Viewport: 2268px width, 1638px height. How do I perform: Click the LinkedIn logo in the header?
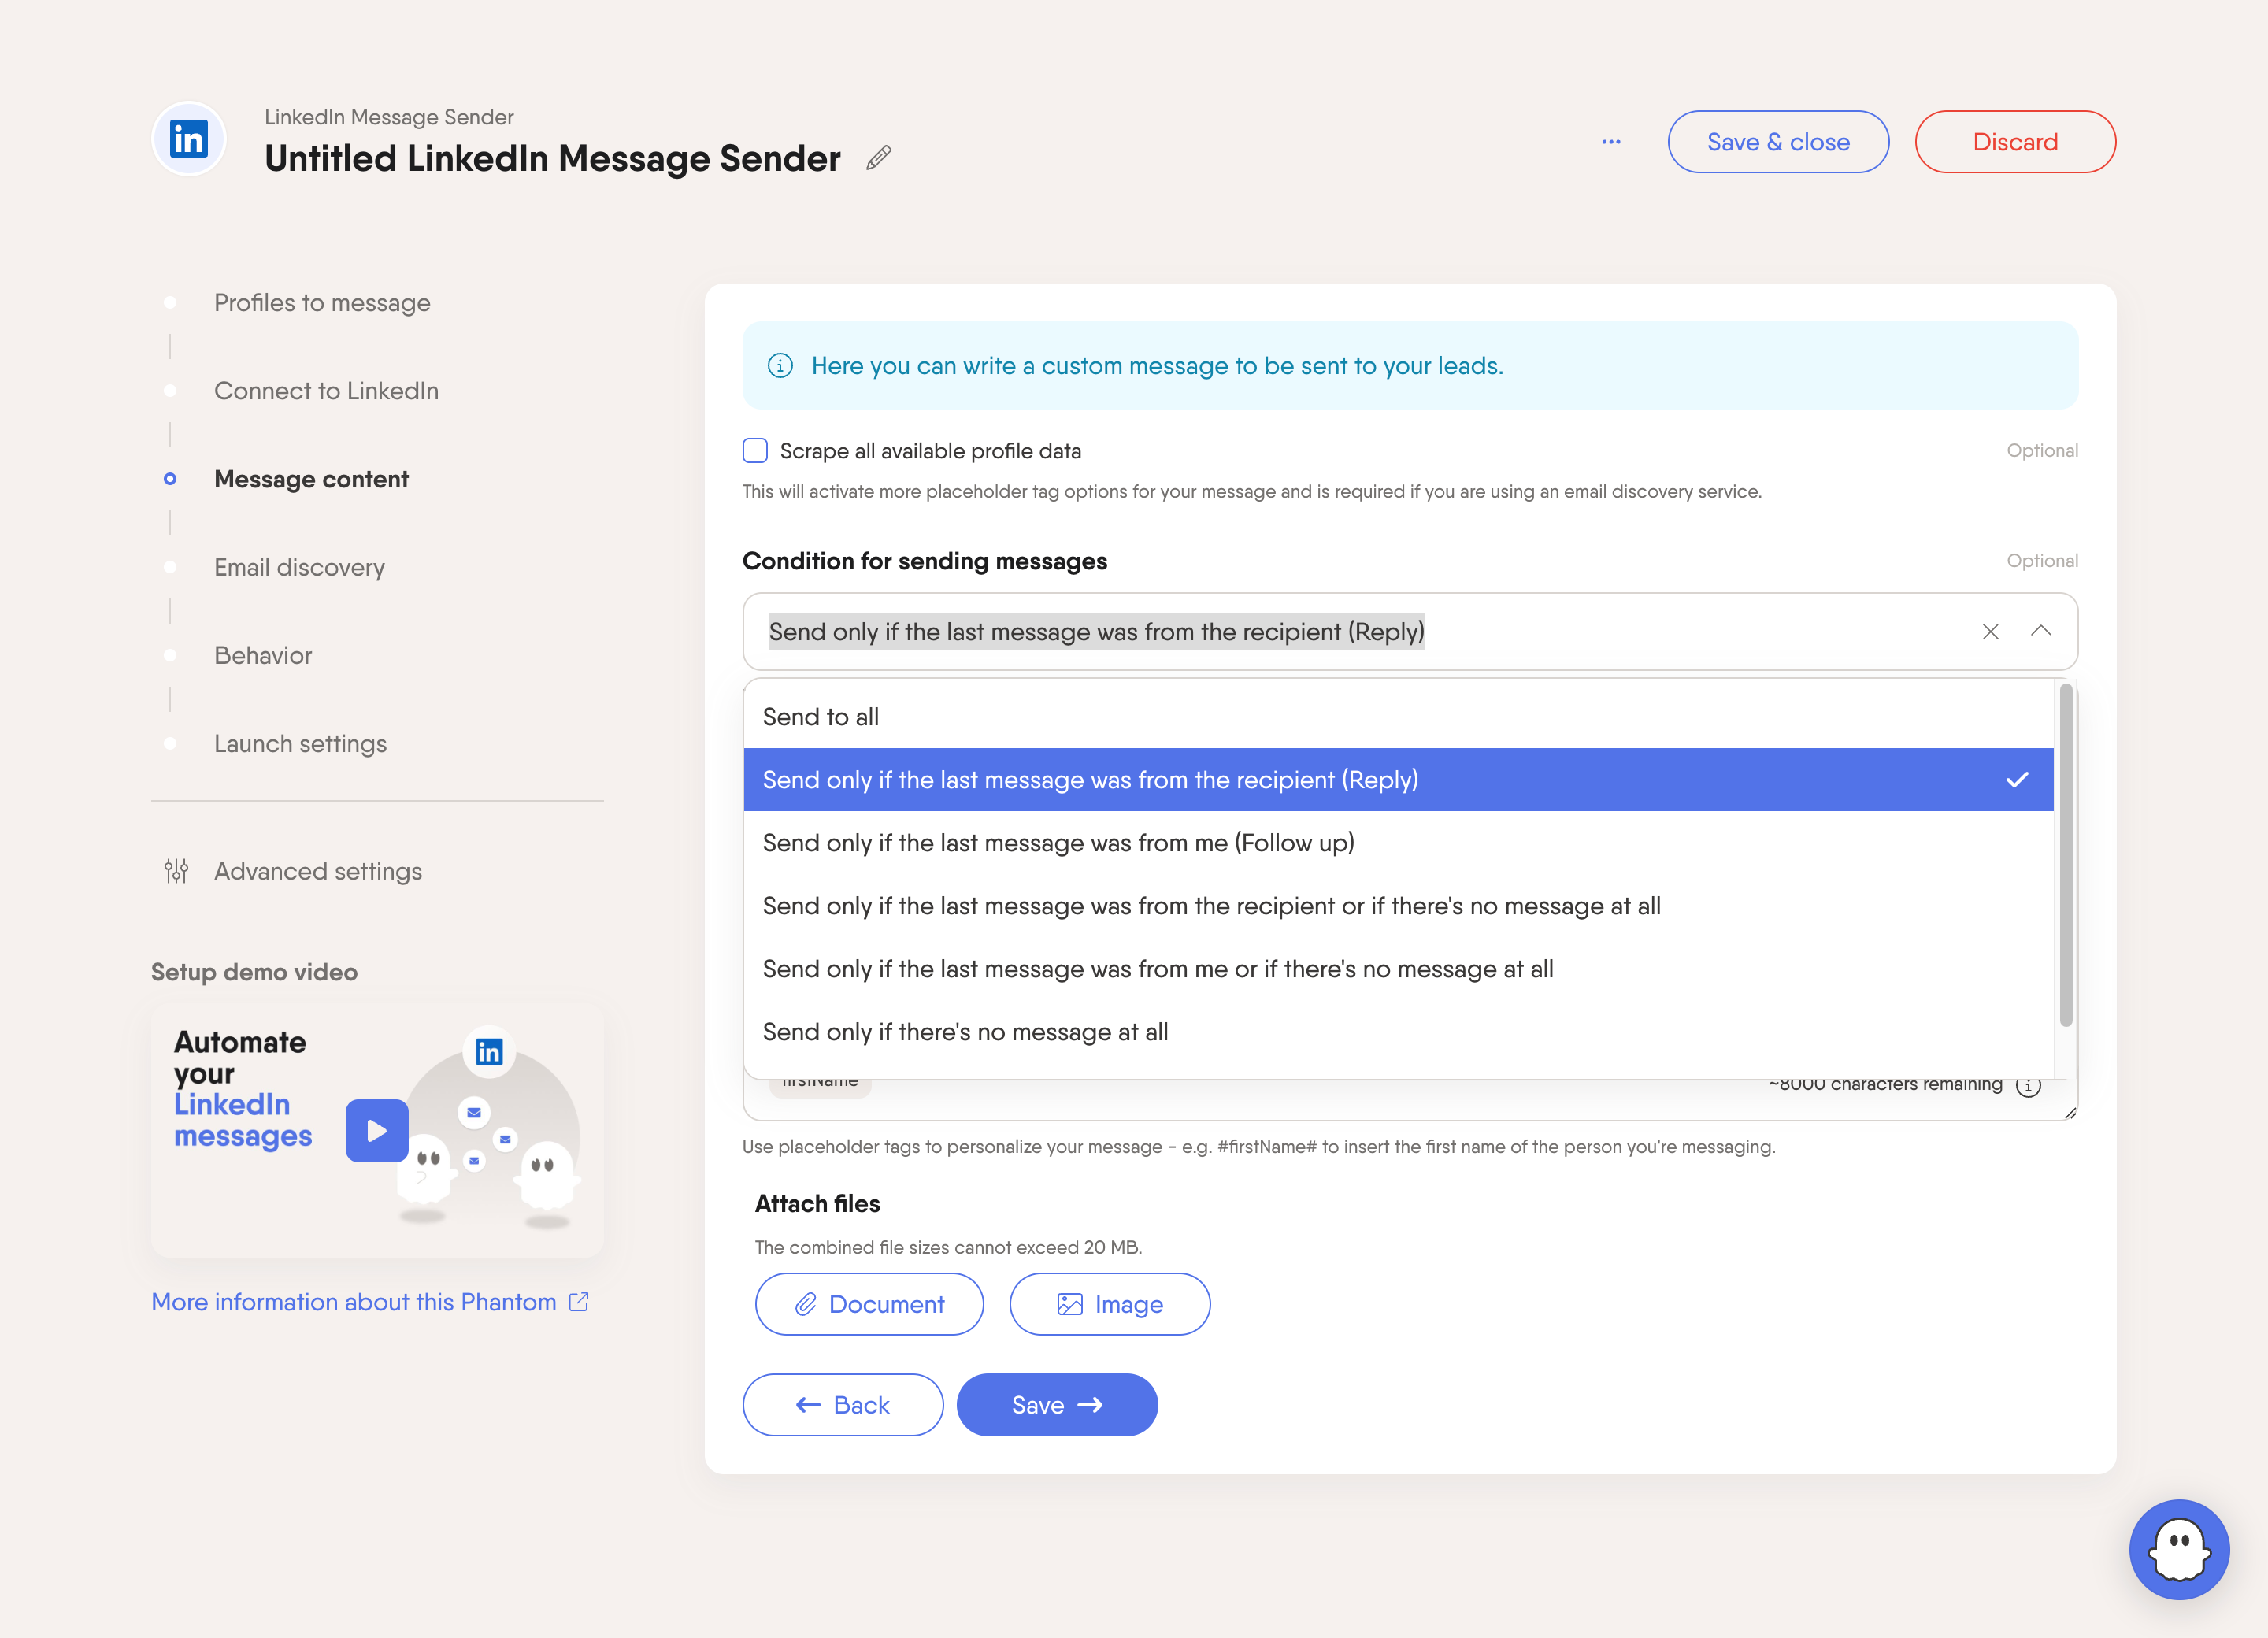click(x=189, y=139)
